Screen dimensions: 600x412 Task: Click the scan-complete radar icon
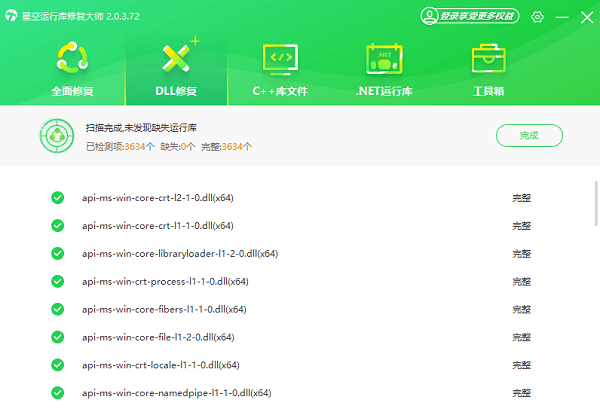click(x=57, y=135)
